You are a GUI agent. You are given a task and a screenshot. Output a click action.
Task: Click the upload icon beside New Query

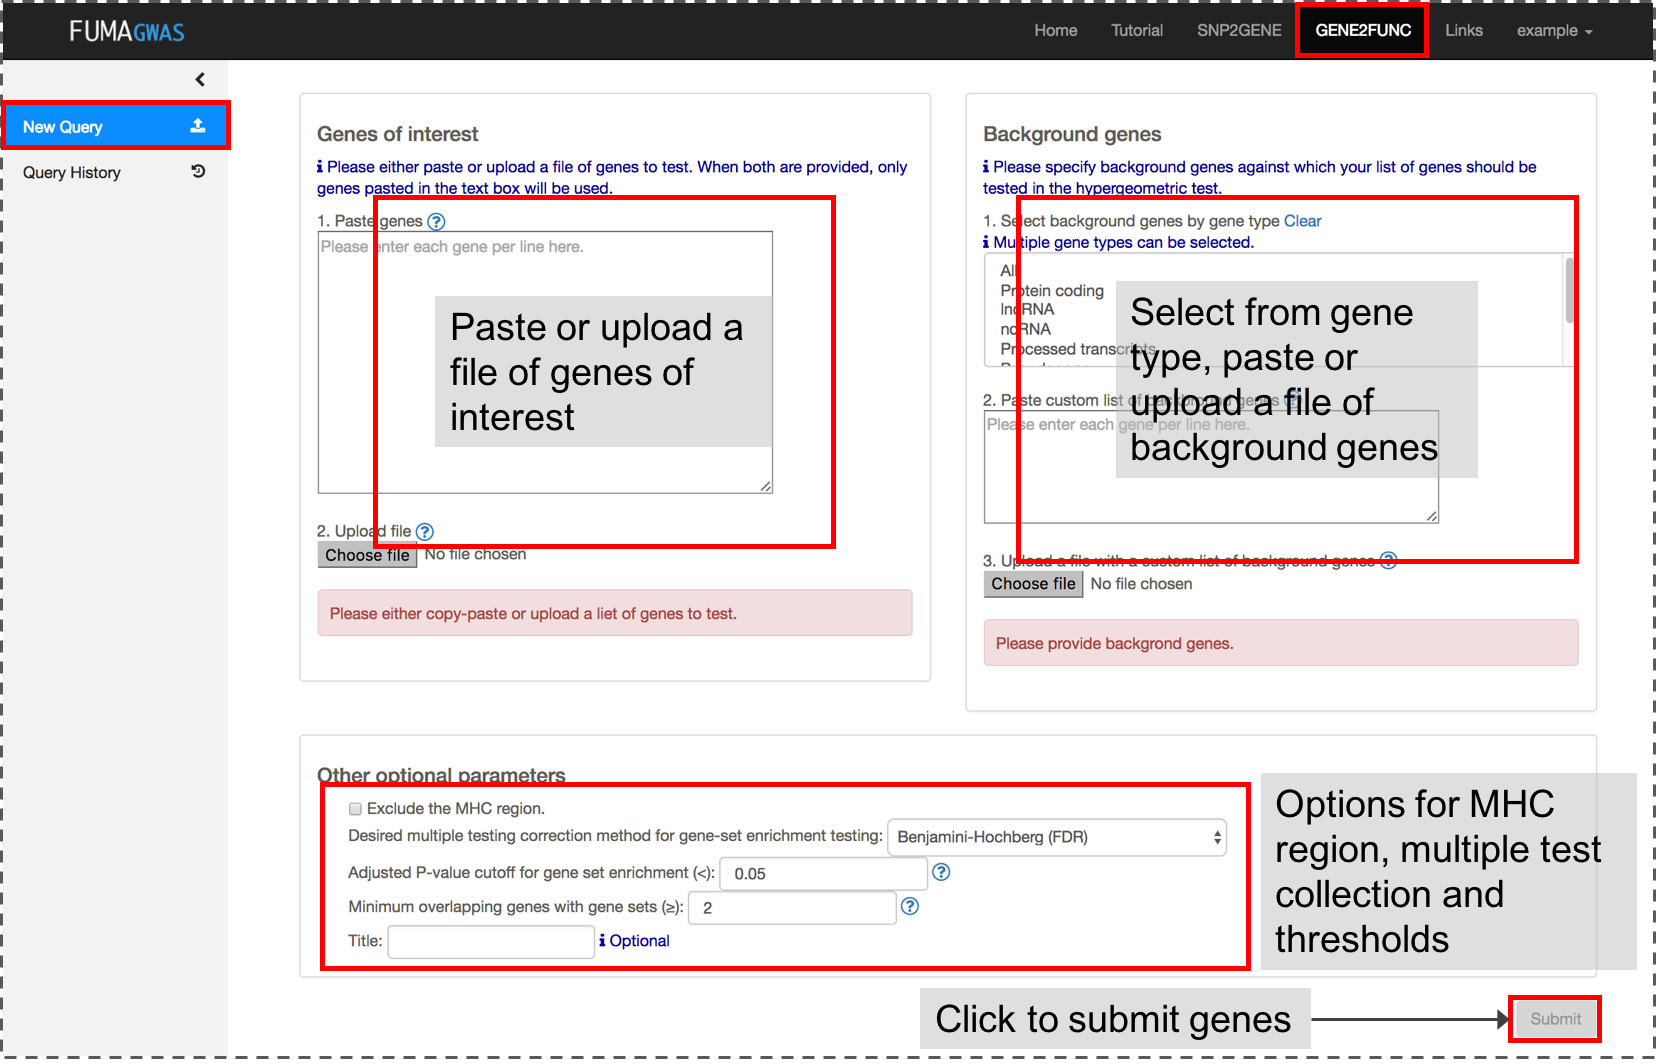198,126
